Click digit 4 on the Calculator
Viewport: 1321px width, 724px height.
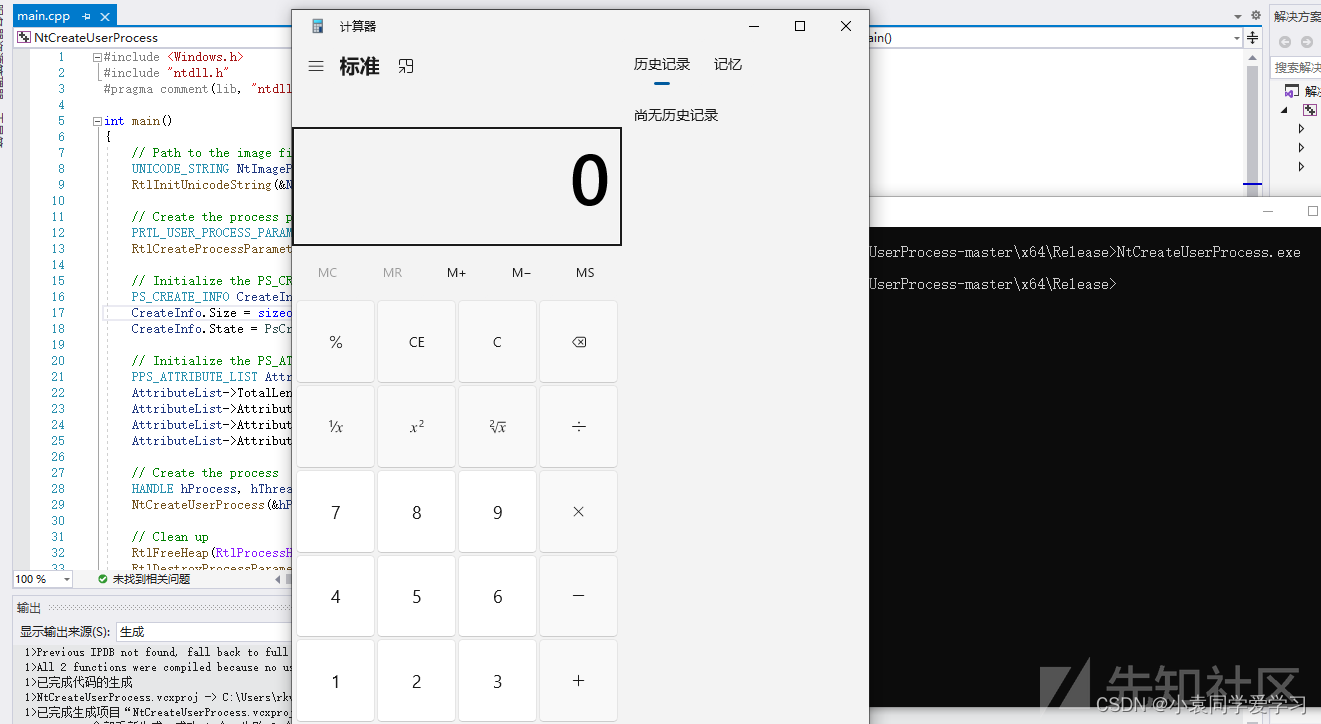(x=336, y=596)
